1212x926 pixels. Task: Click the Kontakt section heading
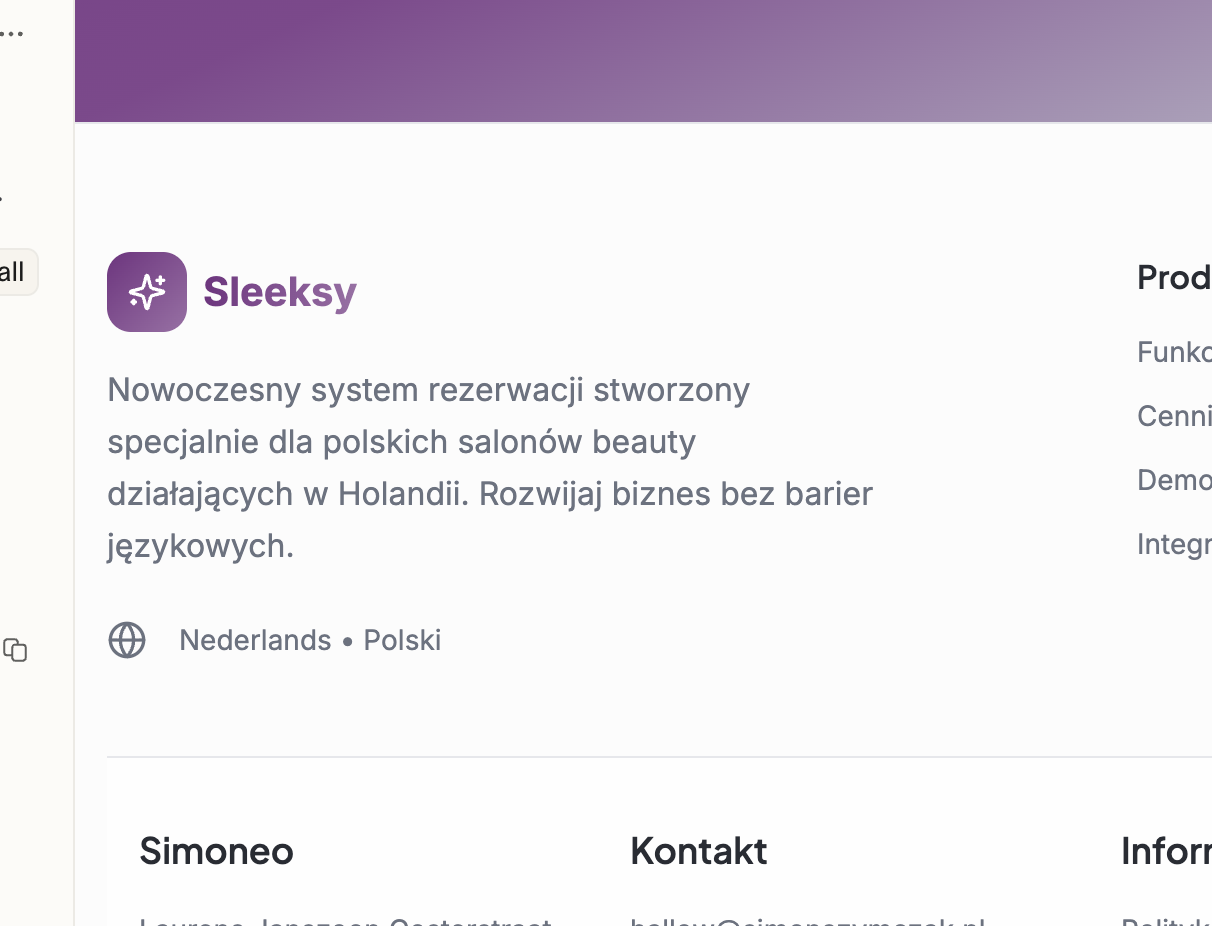coord(699,851)
